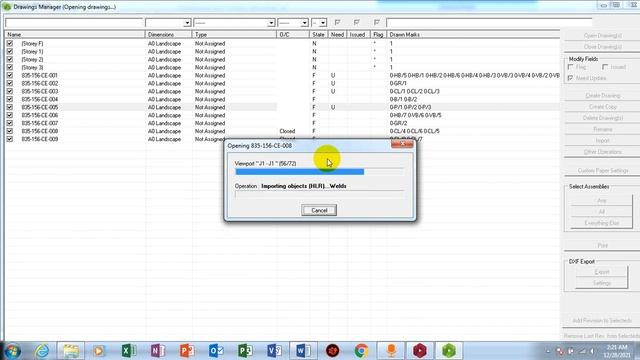
Task: Launch Windows Media Player from taskbar
Action: [98, 351]
